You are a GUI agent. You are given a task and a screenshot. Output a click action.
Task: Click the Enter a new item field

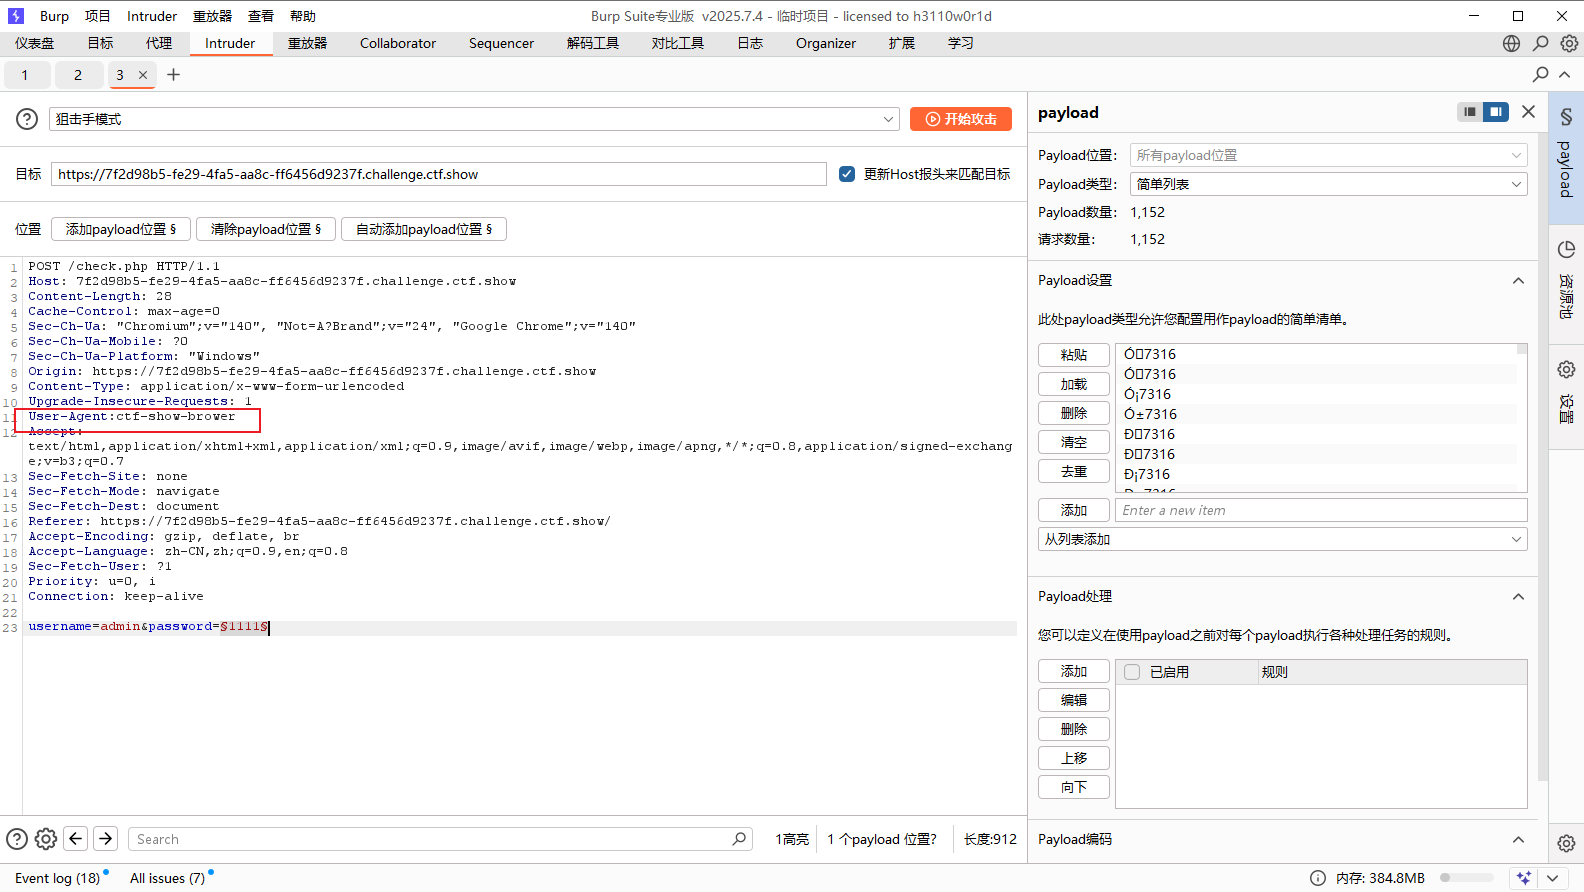tap(1321, 510)
